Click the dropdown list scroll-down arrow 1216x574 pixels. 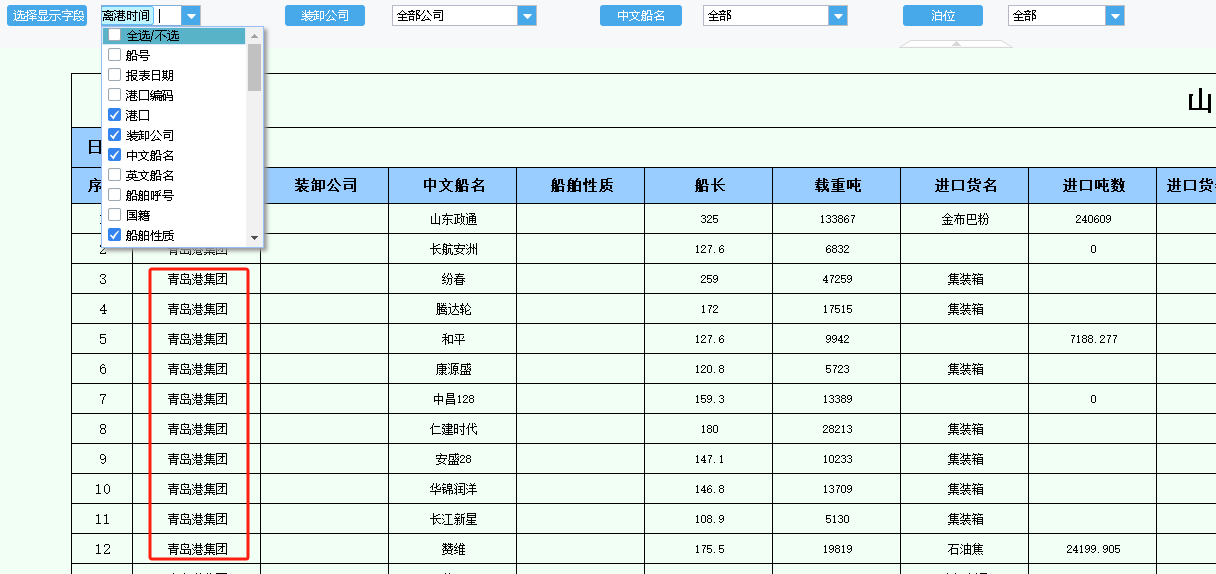pos(254,238)
